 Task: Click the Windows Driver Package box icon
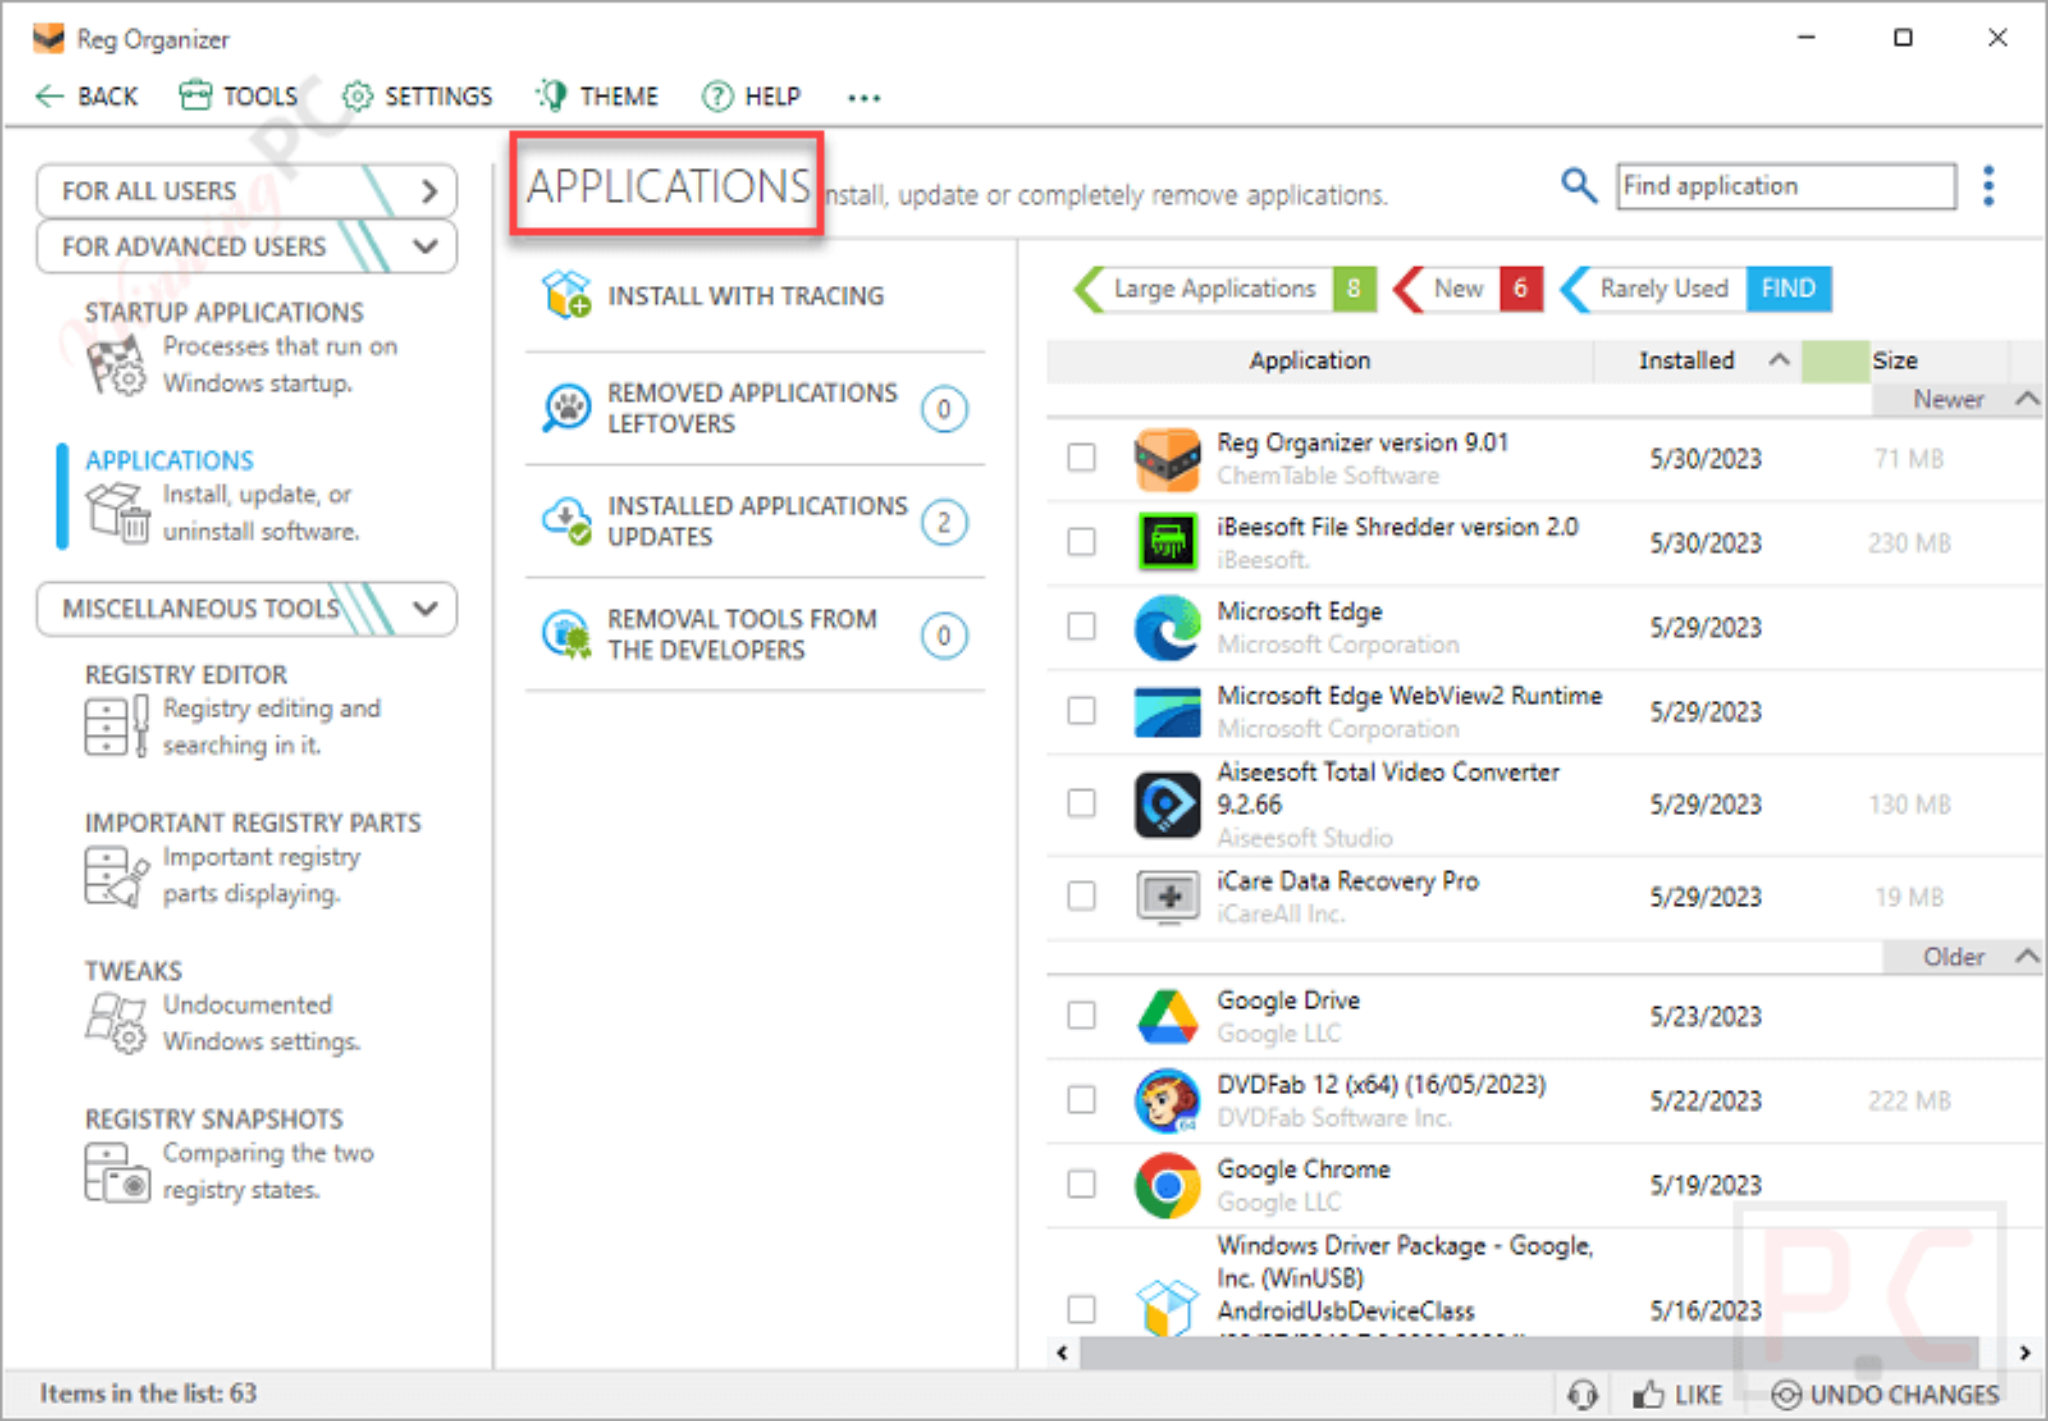pyautogui.click(x=1167, y=1308)
